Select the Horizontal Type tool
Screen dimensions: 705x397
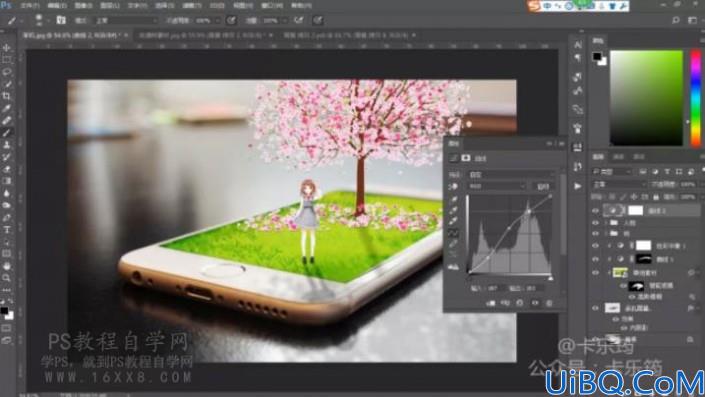point(7,230)
